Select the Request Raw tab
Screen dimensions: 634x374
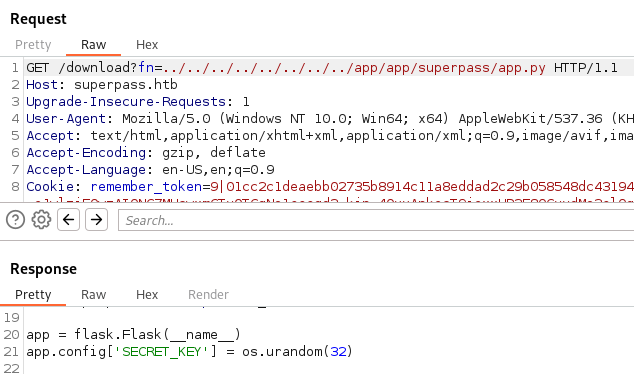tap(93, 44)
